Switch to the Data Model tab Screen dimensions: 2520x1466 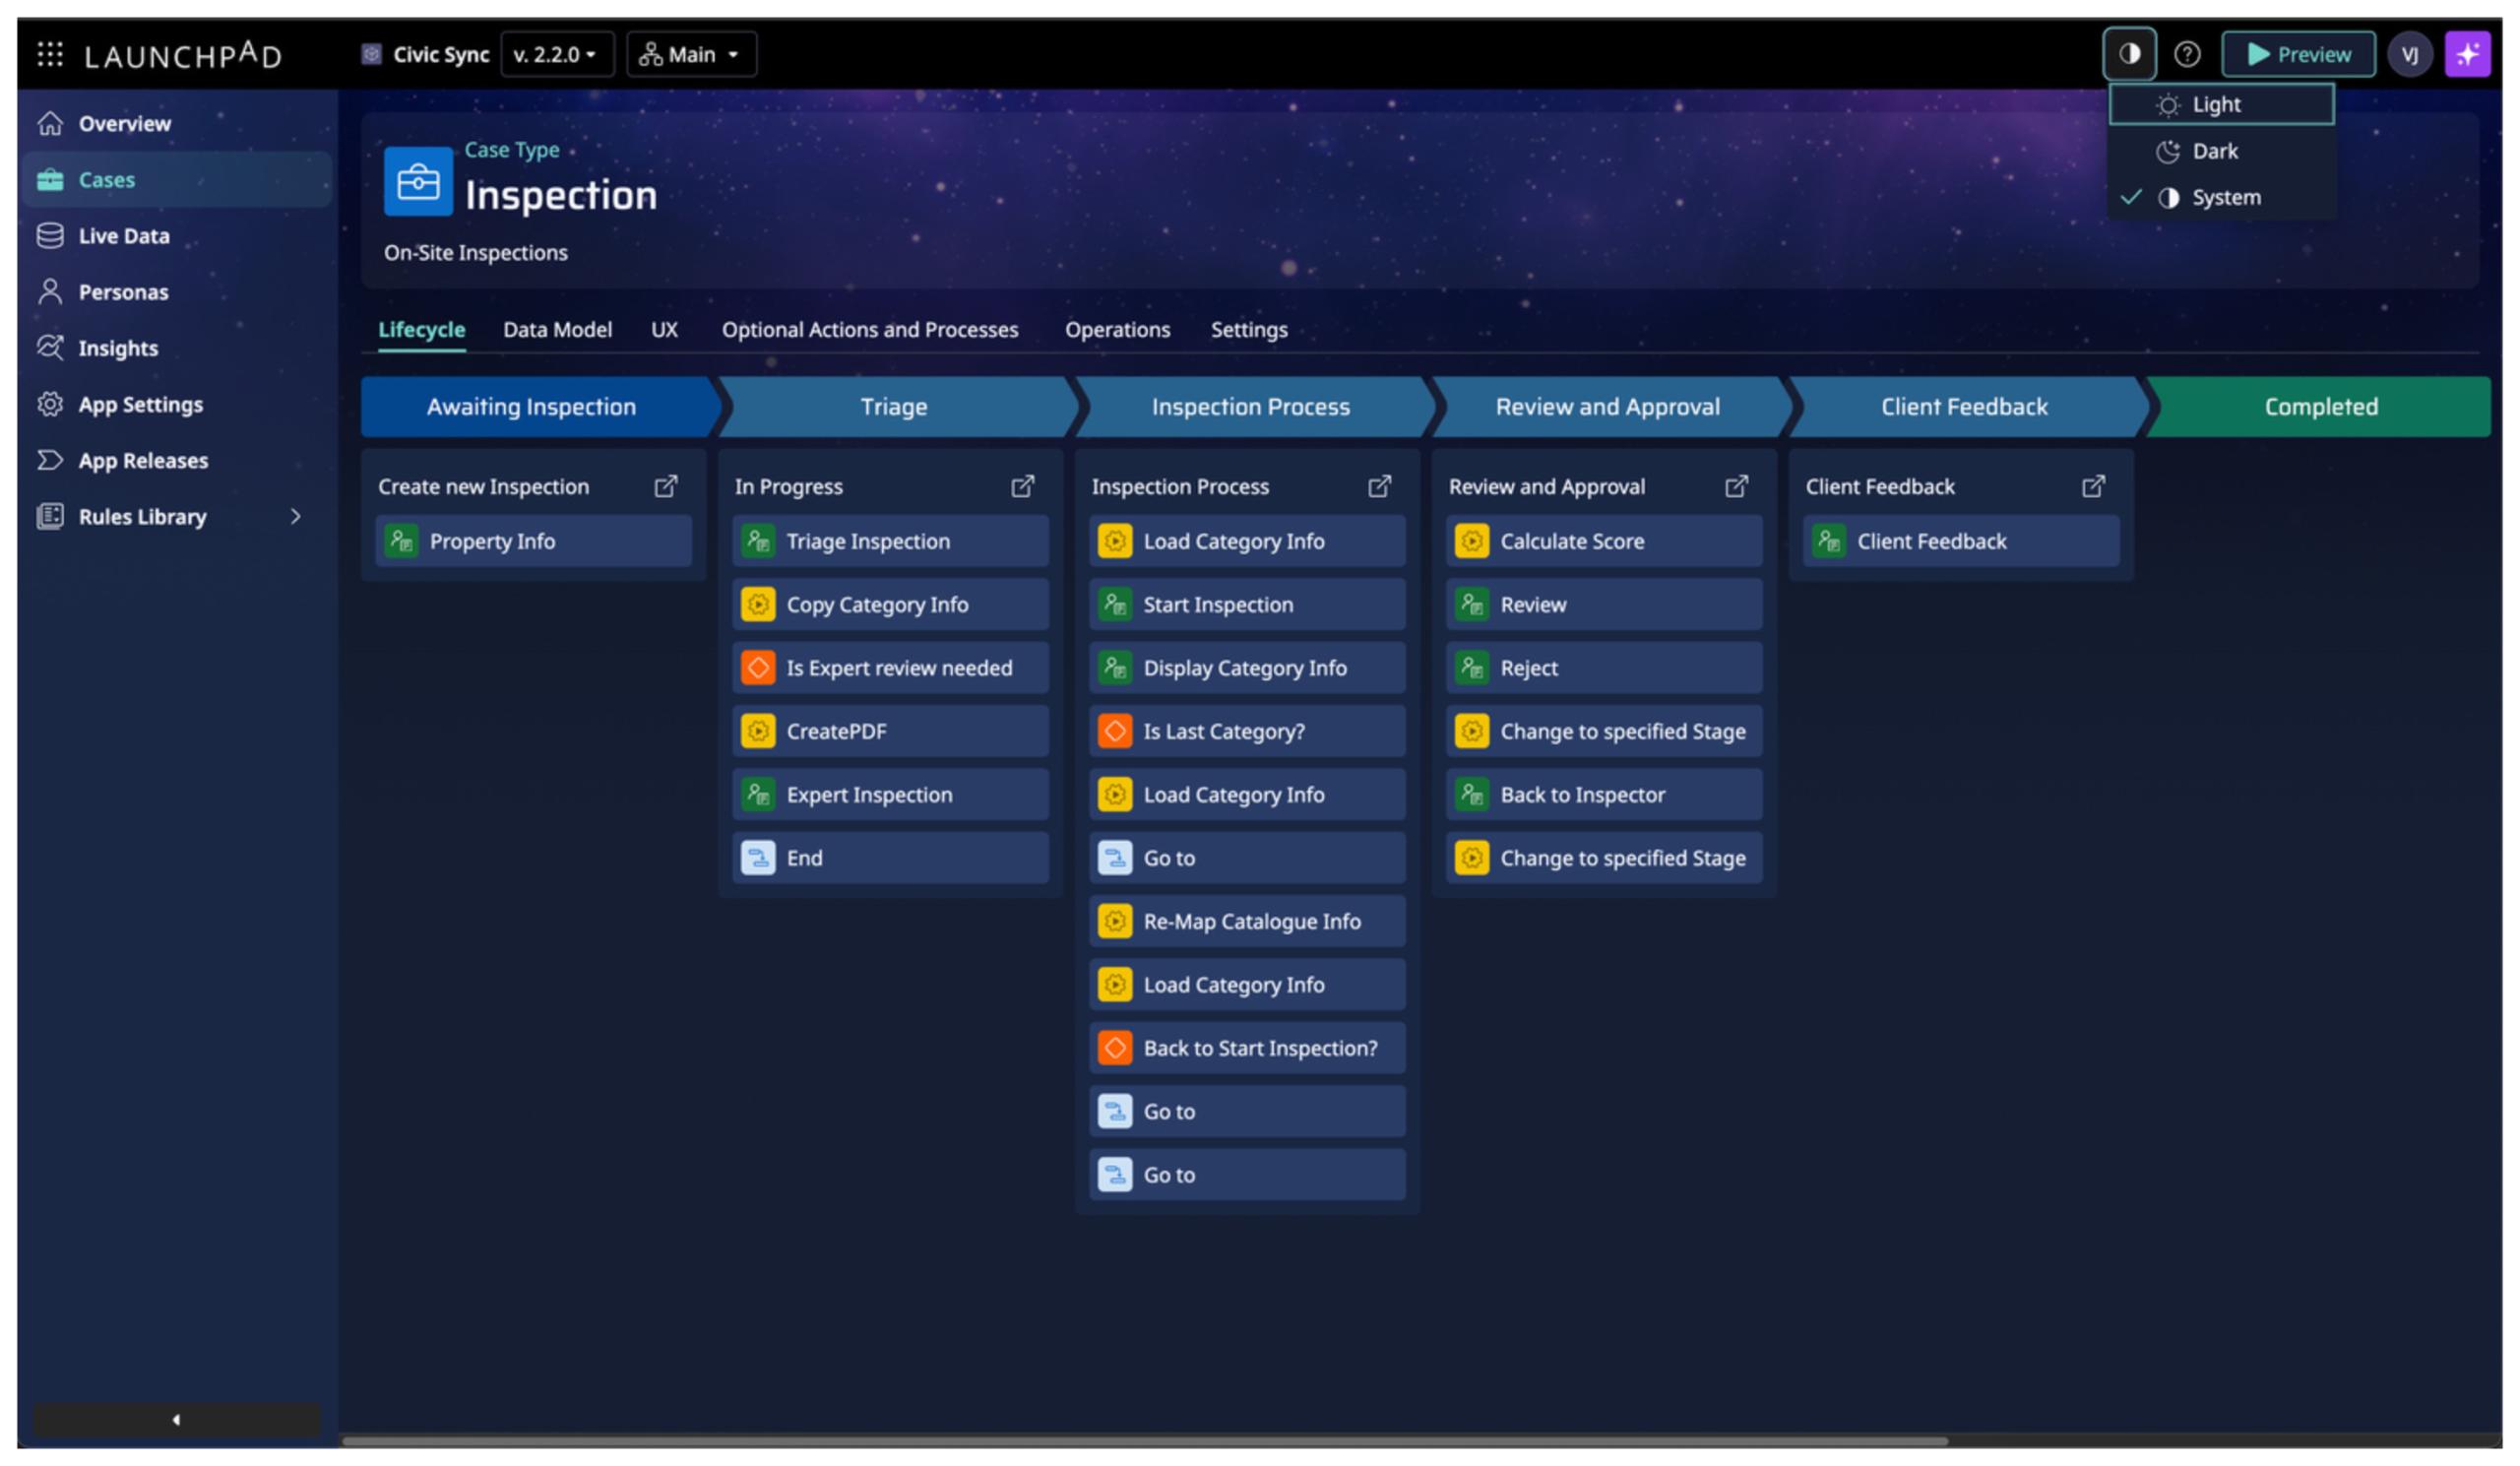pyautogui.click(x=557, y=329)
